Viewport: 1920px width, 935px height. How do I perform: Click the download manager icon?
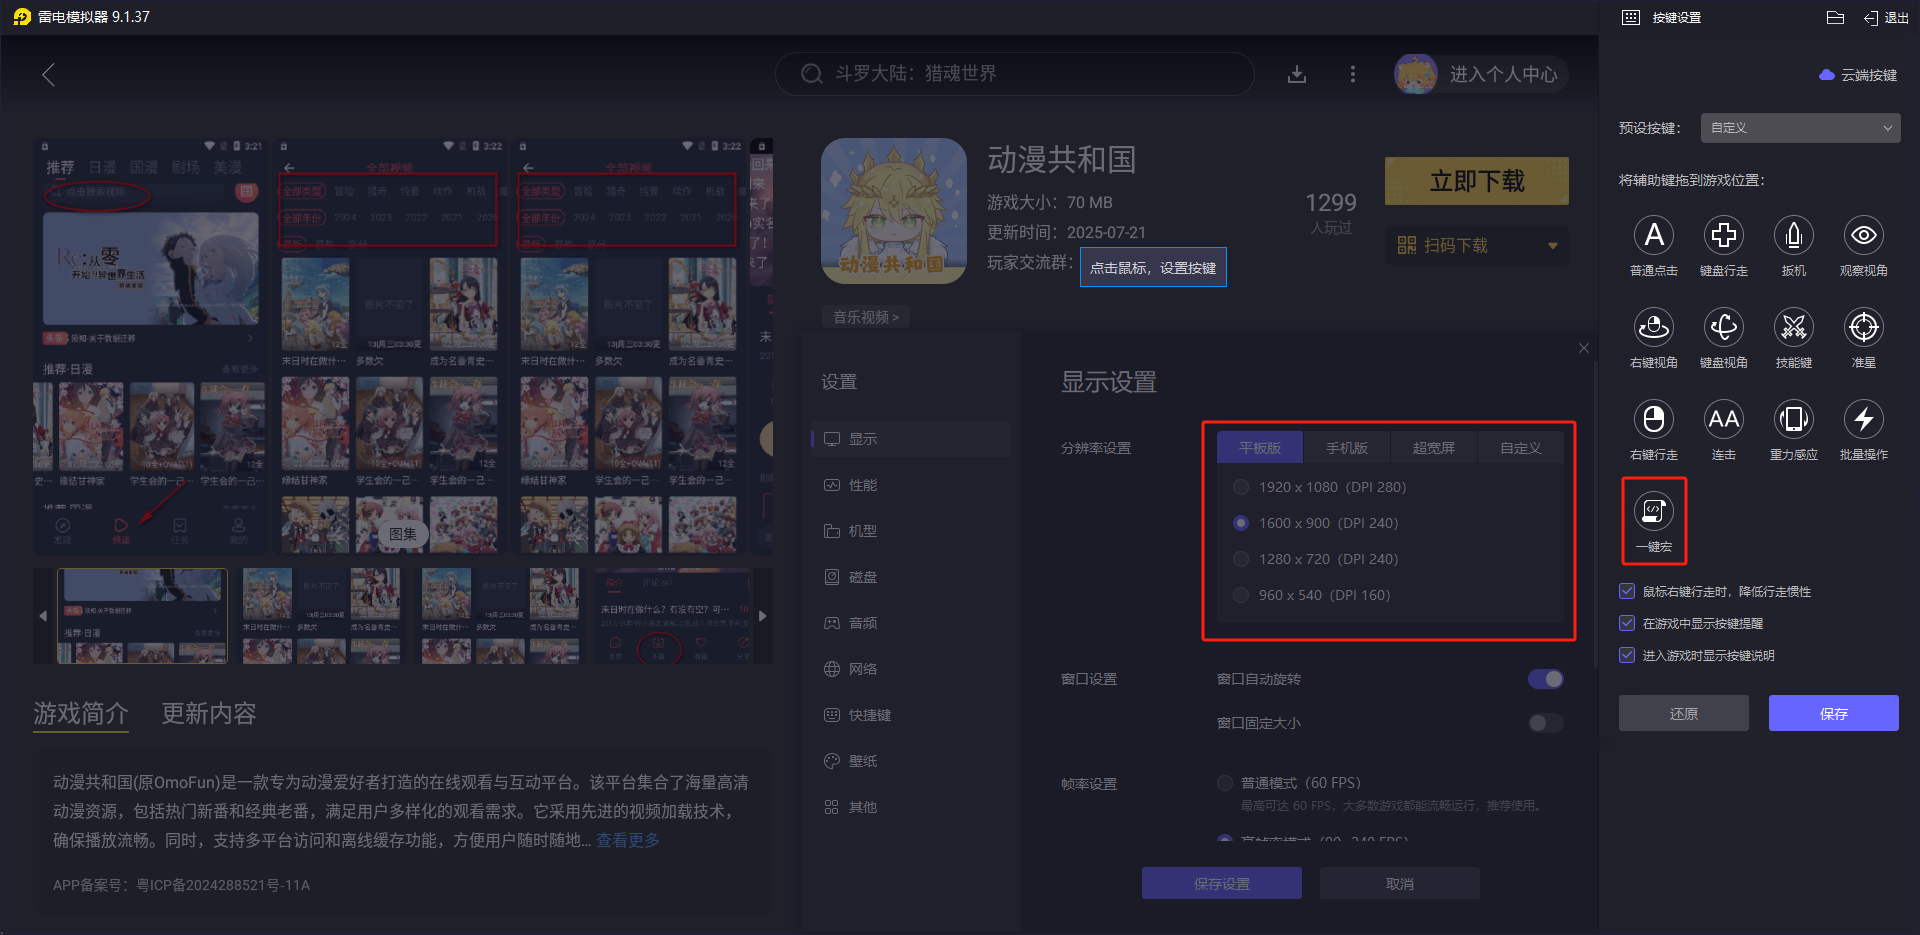coord(1297,74)
